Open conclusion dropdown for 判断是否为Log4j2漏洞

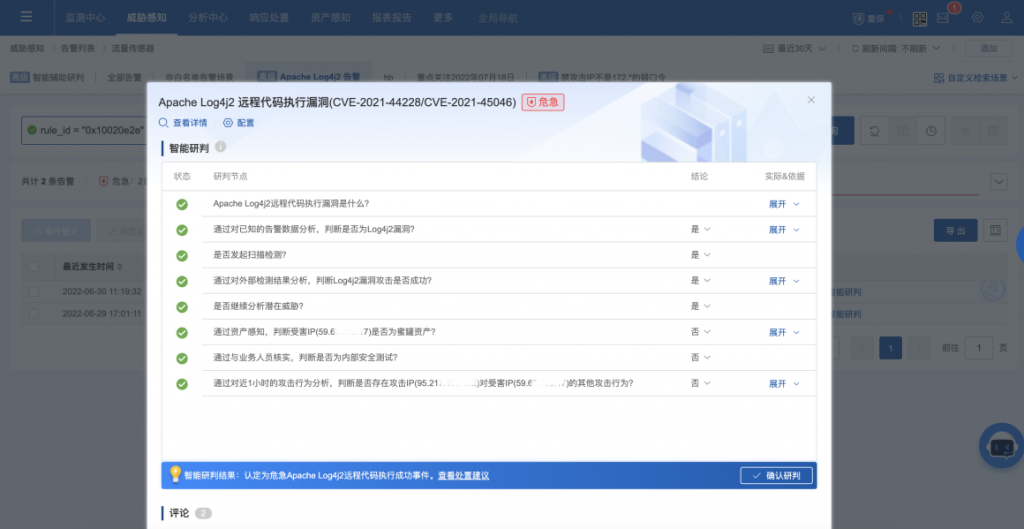pyautogui.click(x=700, y=229)
